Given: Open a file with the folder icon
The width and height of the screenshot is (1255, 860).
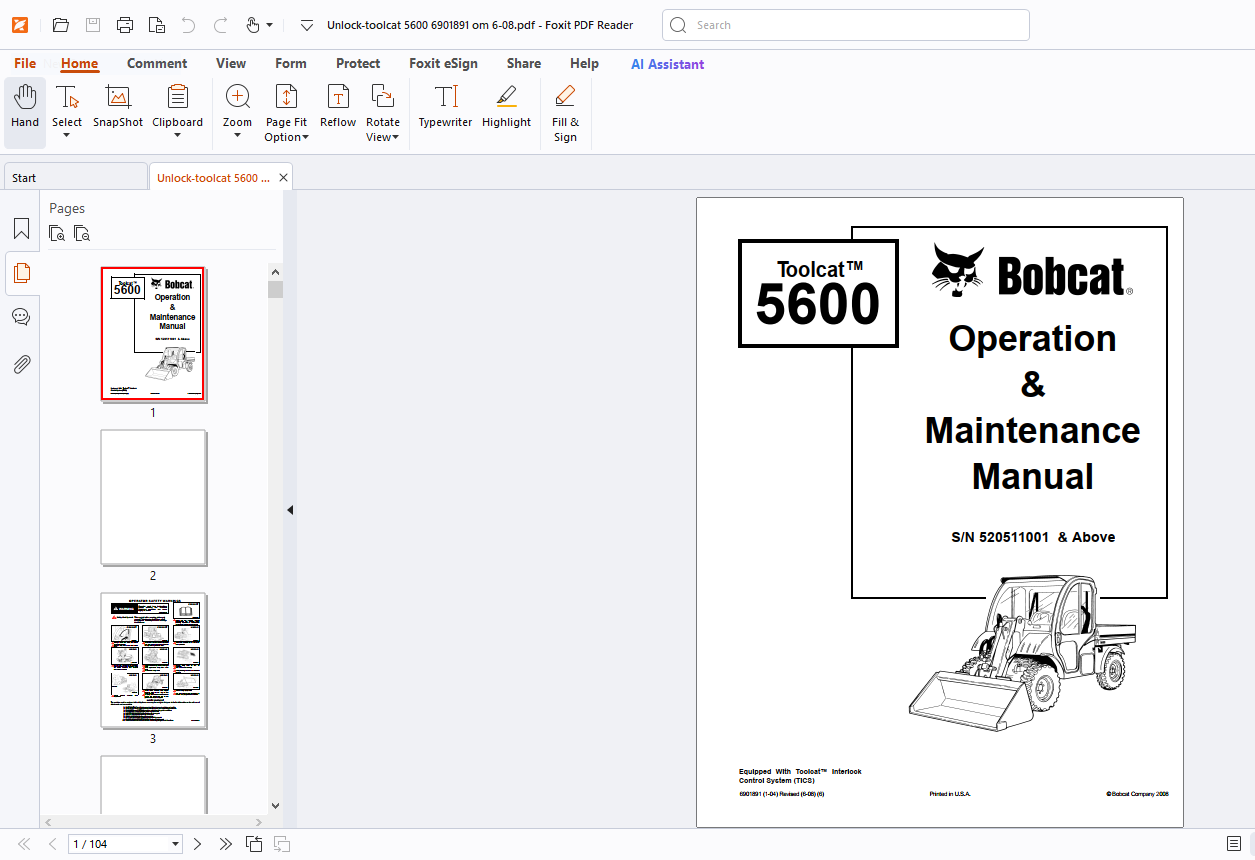Looking at the screenshot, I should (x=61, y=25).
